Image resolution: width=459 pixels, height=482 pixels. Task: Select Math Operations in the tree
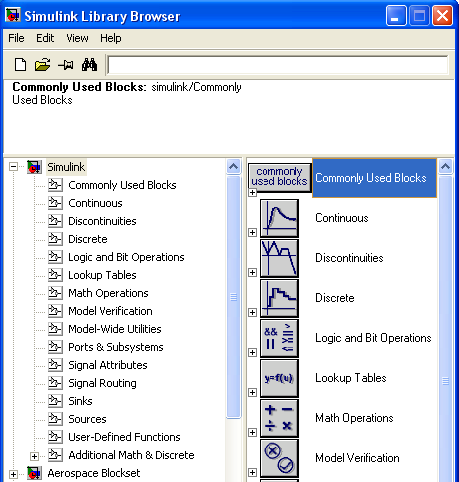tap(108, 293)
